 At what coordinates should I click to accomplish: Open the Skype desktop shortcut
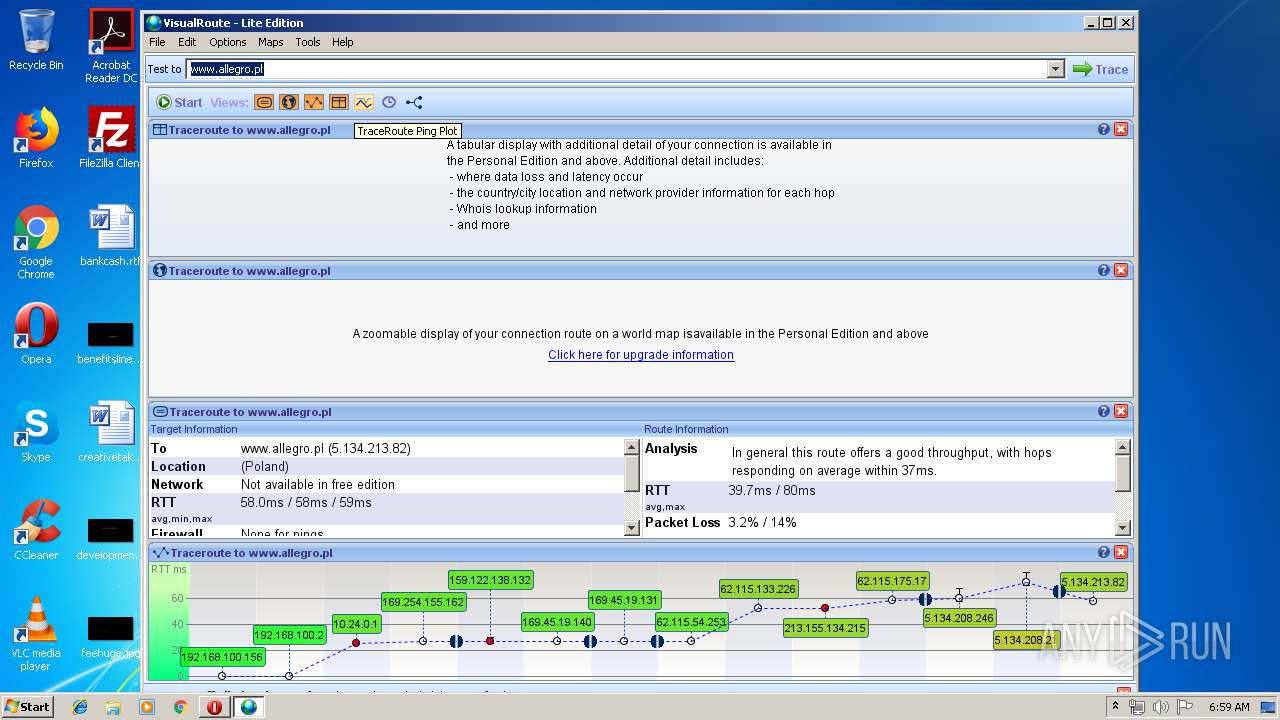point(36,432)
